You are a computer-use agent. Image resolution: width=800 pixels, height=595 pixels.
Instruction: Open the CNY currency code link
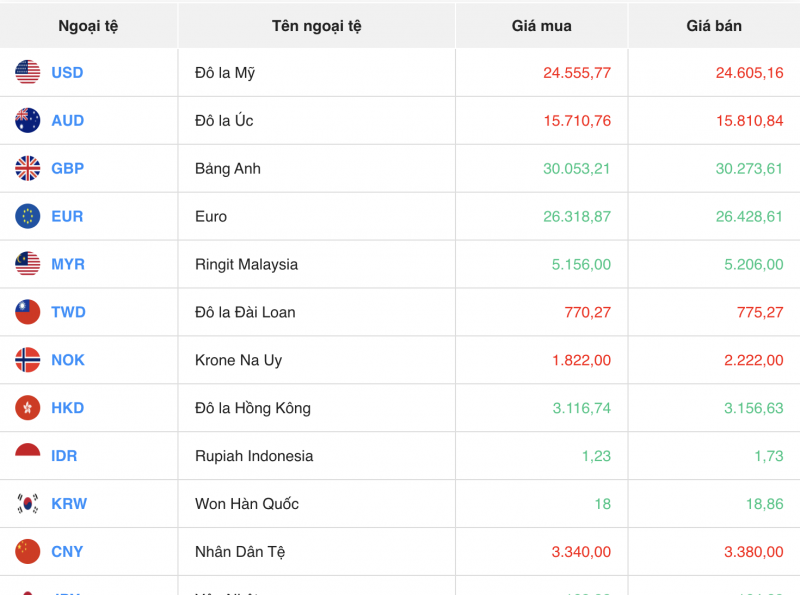[x=67, y=551]
